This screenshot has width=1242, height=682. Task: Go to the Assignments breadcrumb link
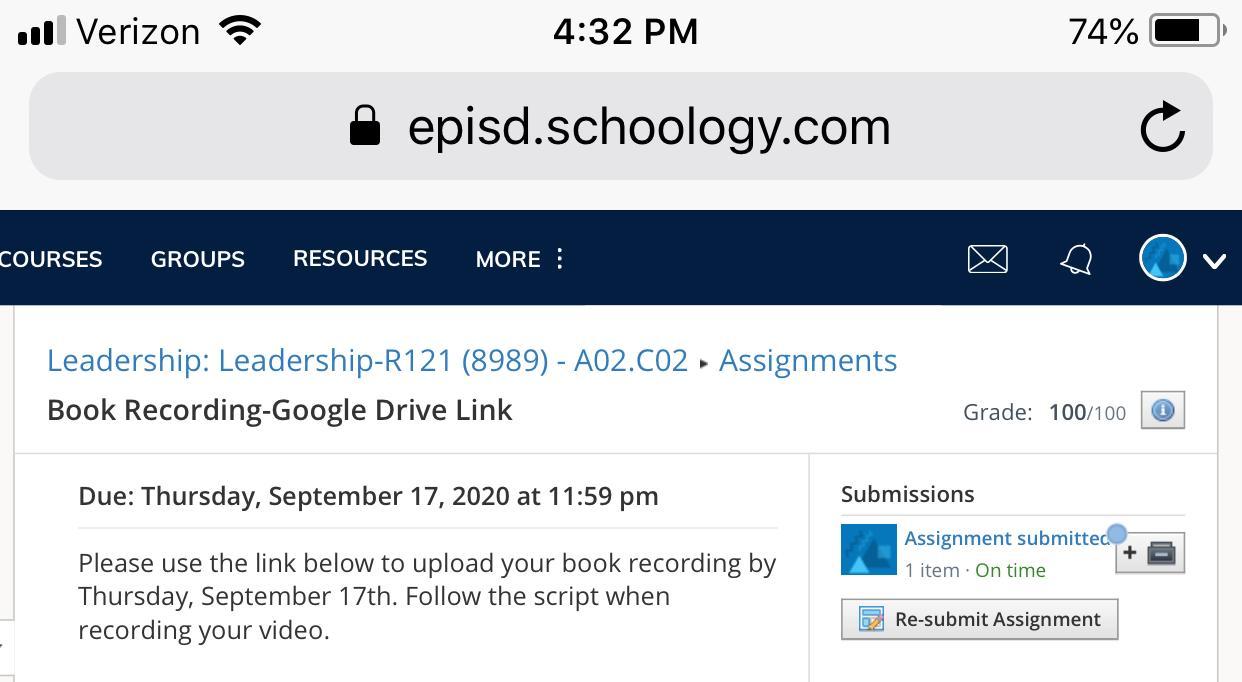click(807, 361)
